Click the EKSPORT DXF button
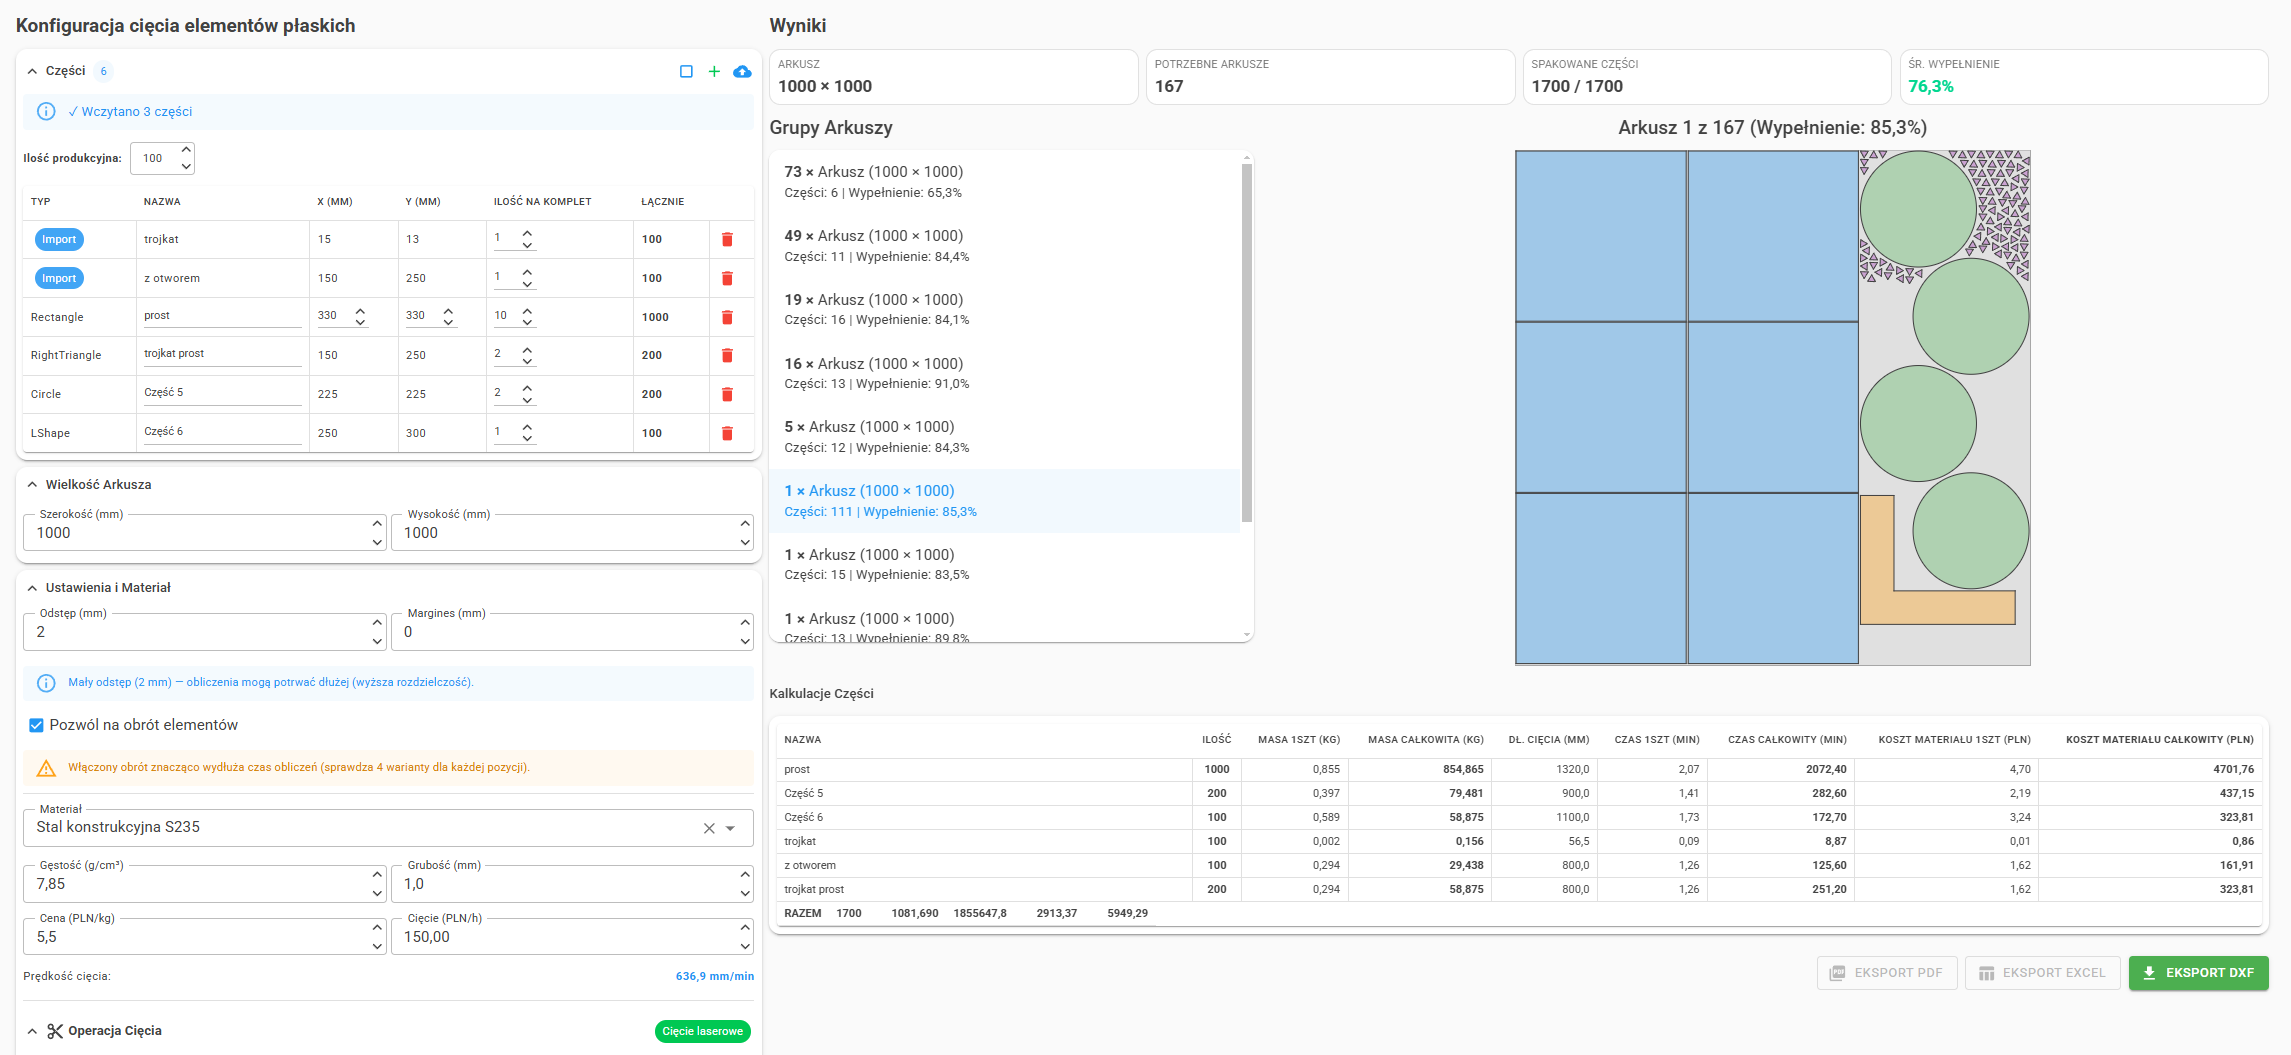Image resolution: width=2291 pixels, height=1055 pixels. tap(2198, 972)
